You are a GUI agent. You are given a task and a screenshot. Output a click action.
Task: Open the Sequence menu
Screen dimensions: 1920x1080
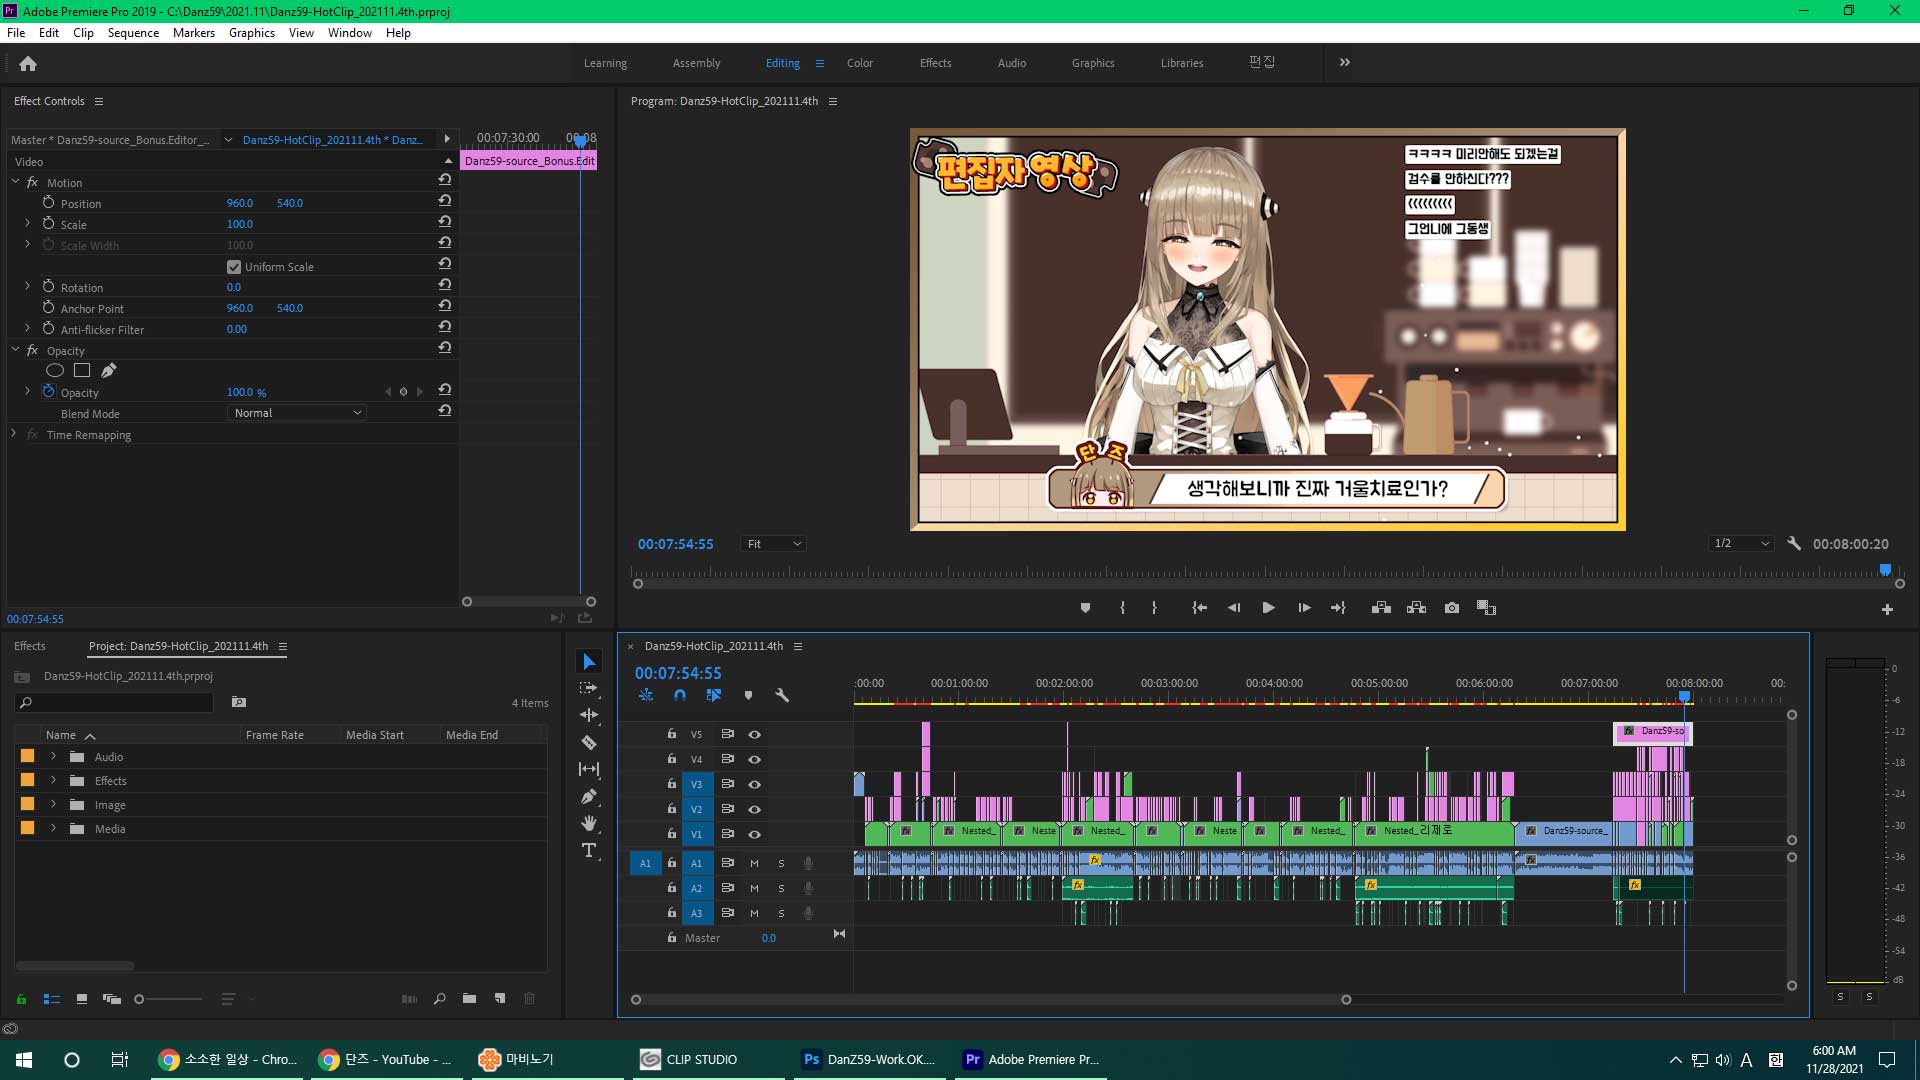click(133, 33)
